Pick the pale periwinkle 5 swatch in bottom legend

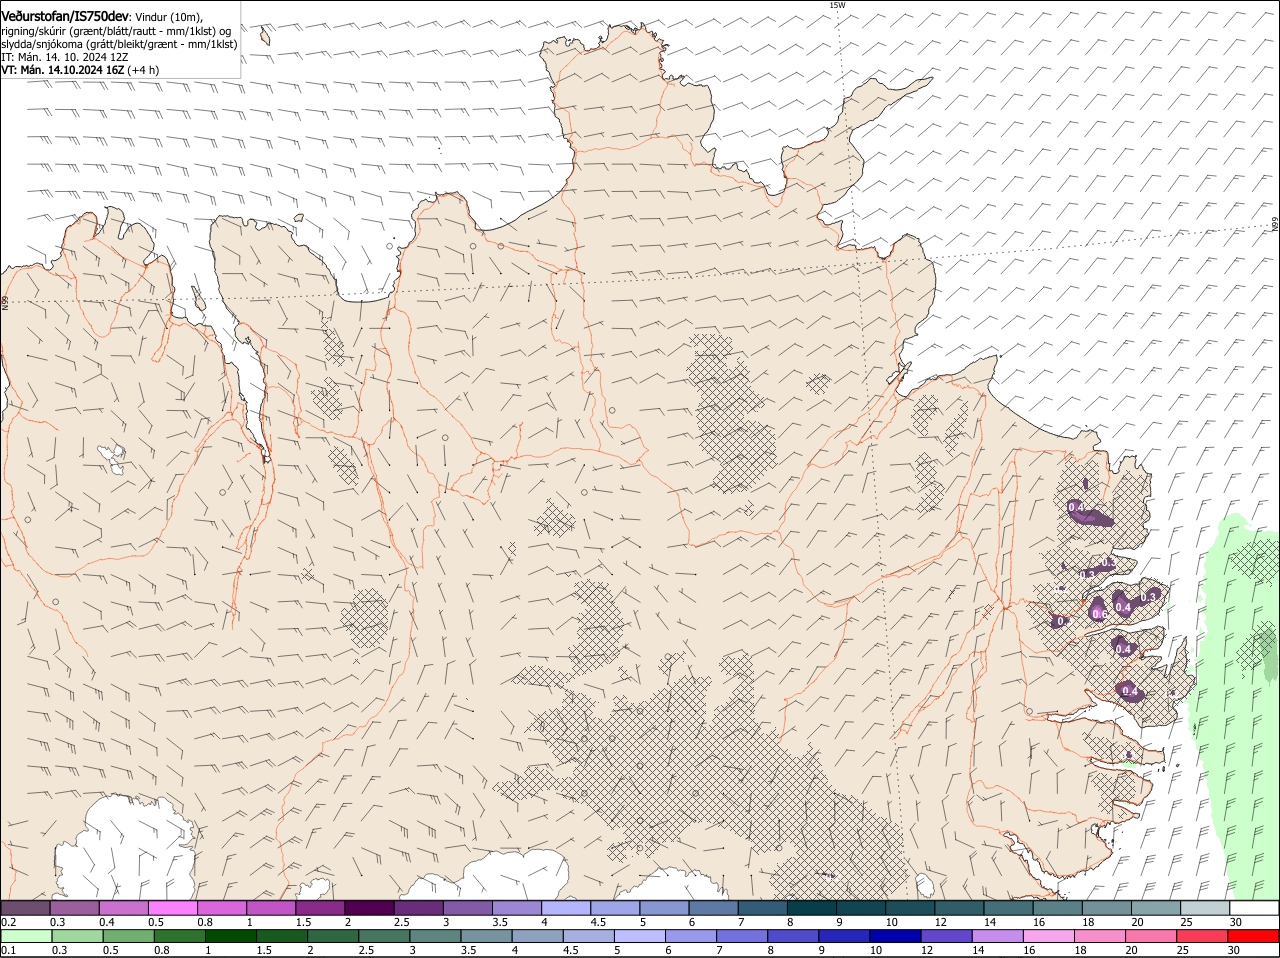click(x=640, y=937)
